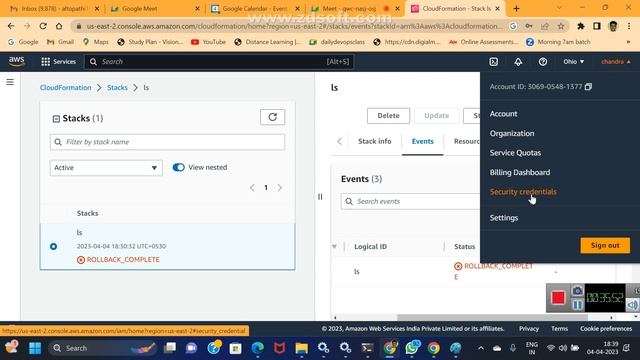
Task: Switch to the Google Calendar browser tab
Action: 255,9
